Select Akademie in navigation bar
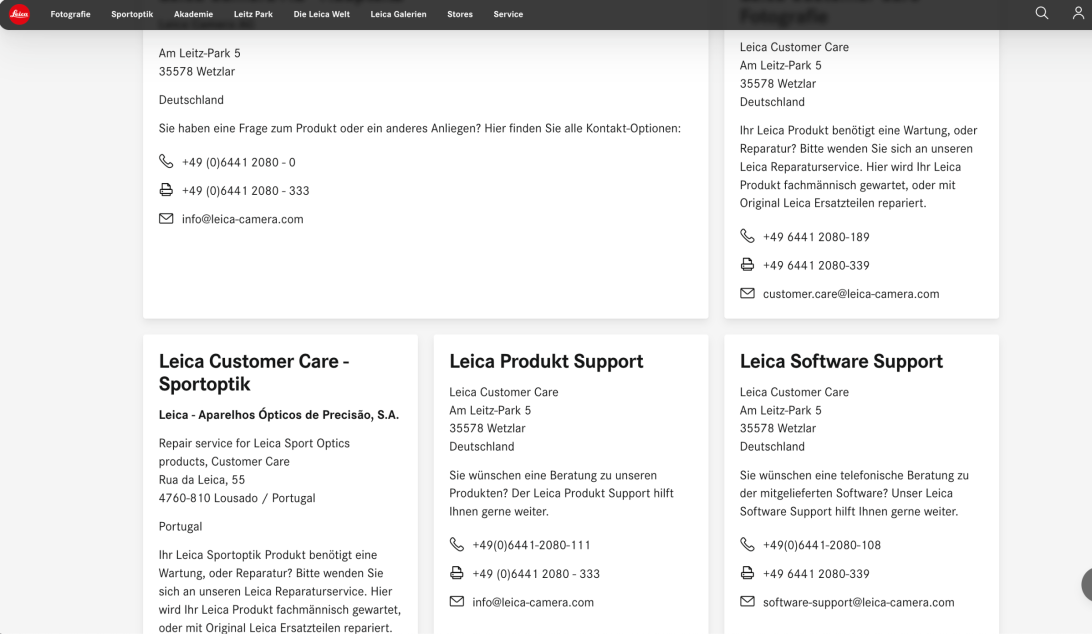The height and width of the screenshot is (634, 1092). point(193,14)
